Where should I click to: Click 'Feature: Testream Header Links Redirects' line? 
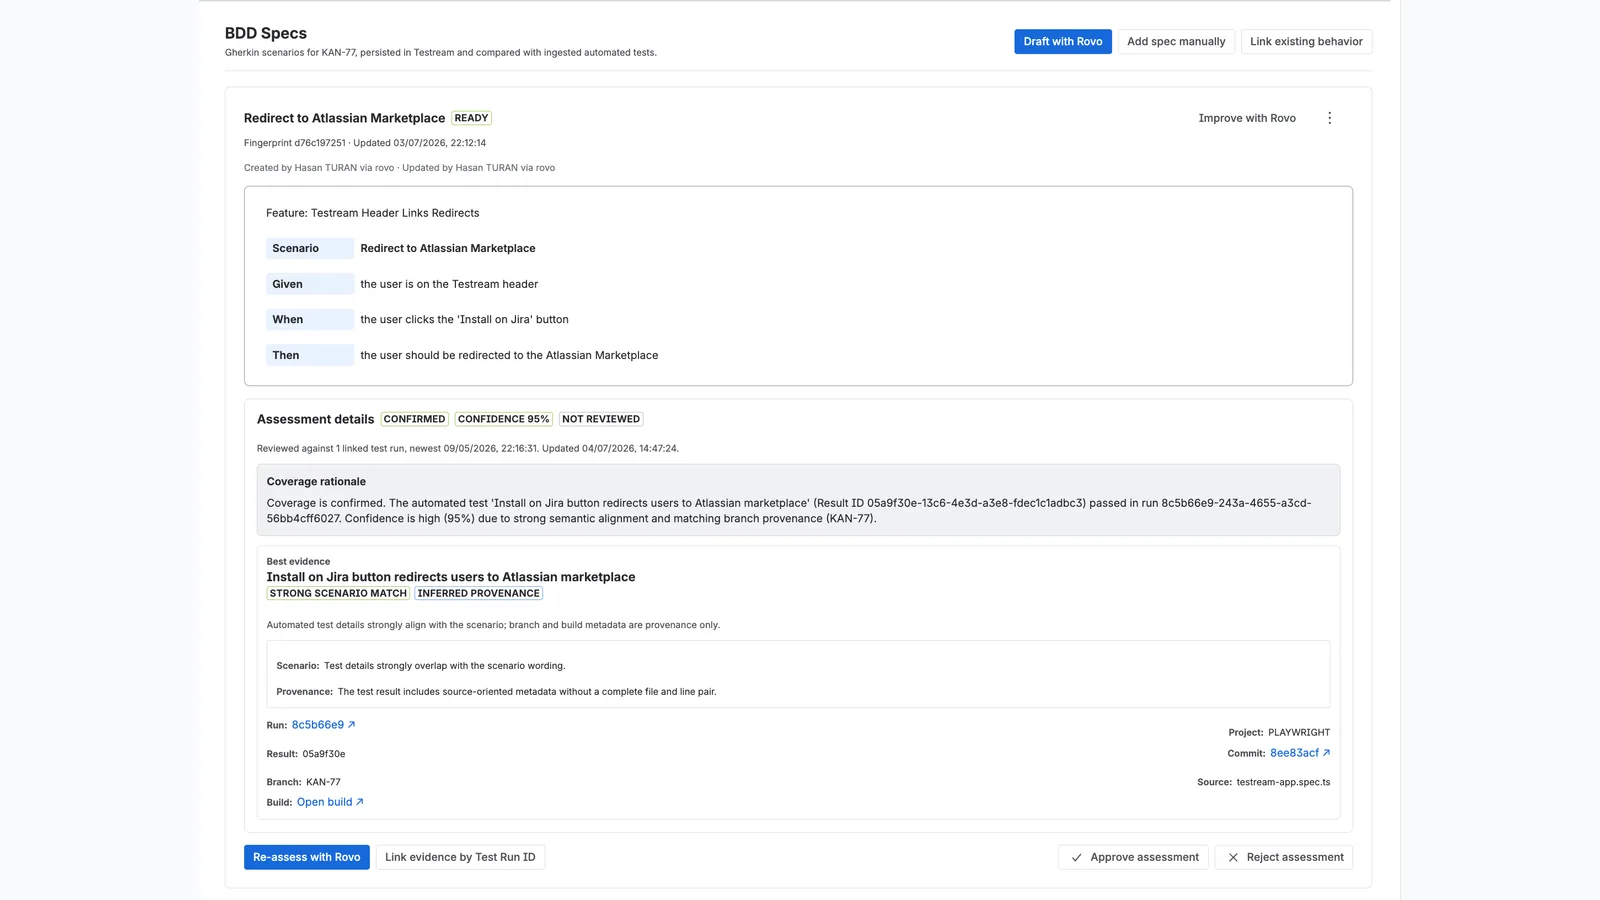click(x=372, y=213)
